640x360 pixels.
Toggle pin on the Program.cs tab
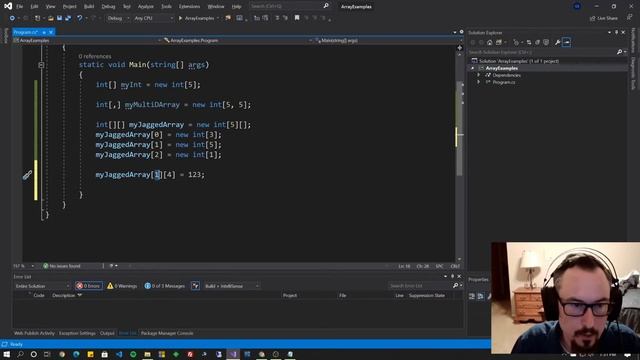[44, 32]
